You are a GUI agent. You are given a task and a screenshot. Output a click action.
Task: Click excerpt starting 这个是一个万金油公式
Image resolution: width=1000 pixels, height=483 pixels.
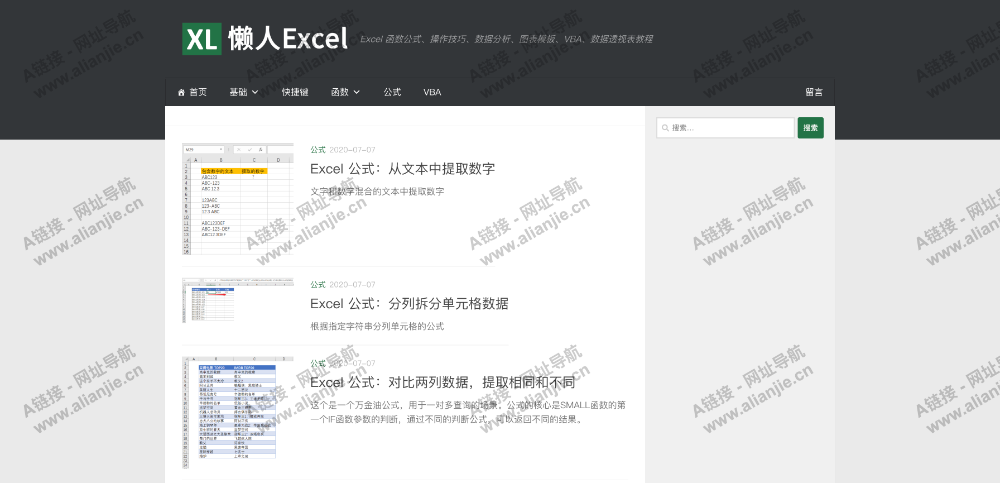(x=468, y=412)
